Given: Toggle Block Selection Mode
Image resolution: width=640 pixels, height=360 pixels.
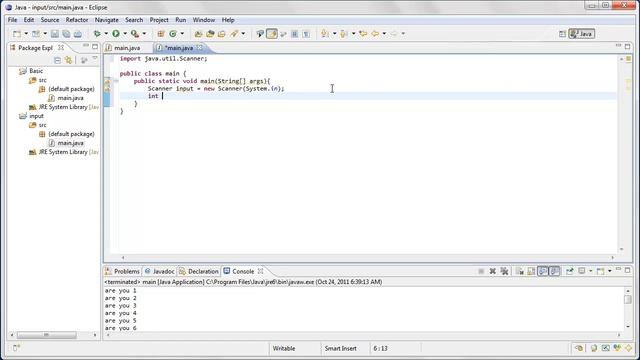Looking at the screenshot, I should tap(295, 34).
